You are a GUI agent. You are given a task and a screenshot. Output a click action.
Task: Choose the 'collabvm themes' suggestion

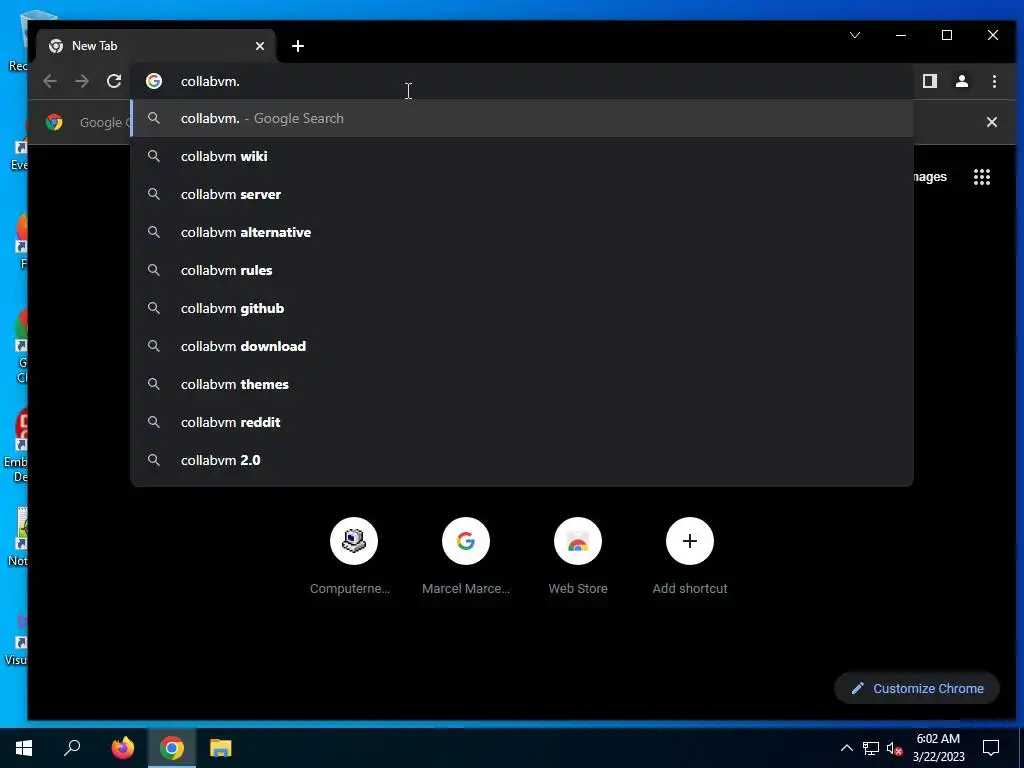(522, 384)
